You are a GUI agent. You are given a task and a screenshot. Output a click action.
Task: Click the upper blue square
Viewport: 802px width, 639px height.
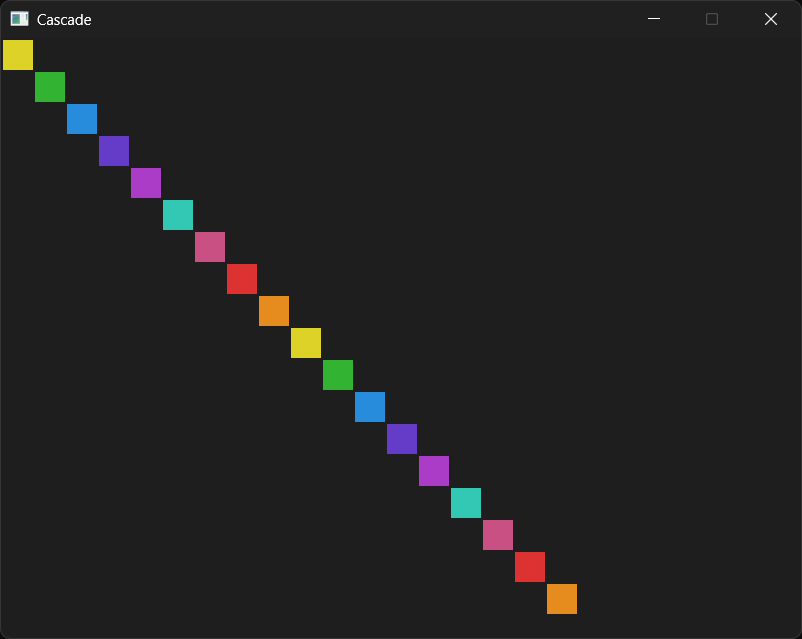[x=82, y=119]
